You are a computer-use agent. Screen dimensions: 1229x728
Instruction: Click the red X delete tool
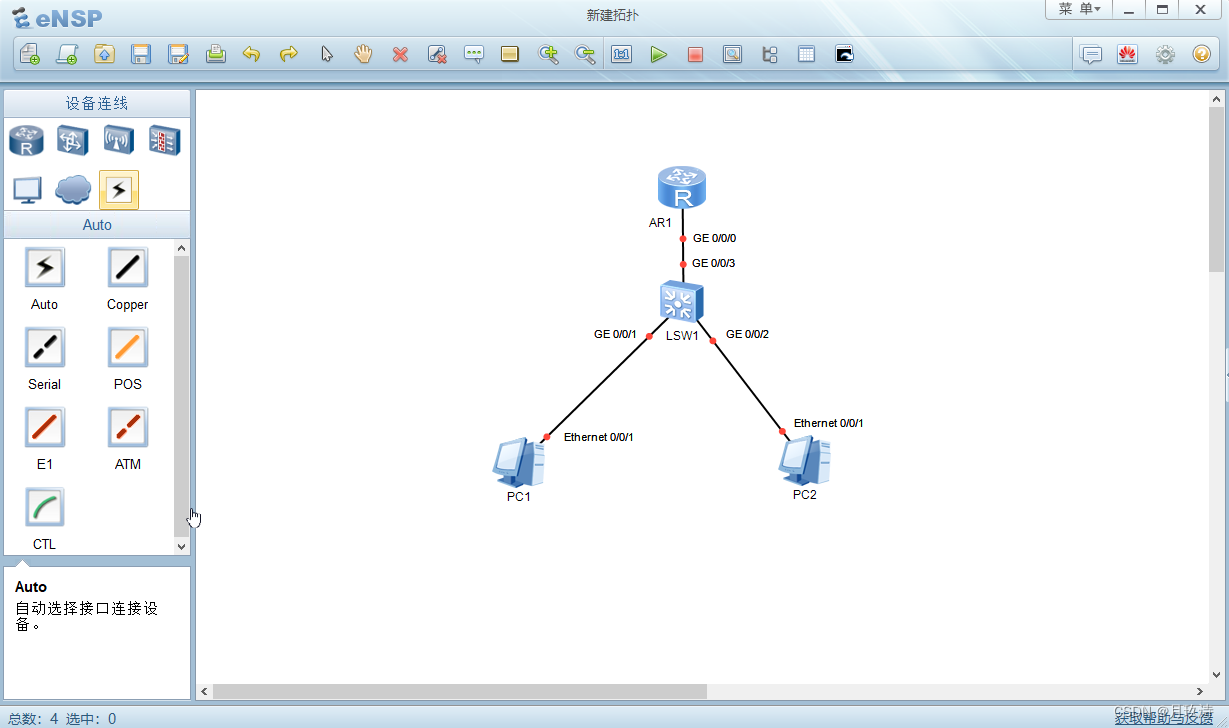tap(400, 54)
